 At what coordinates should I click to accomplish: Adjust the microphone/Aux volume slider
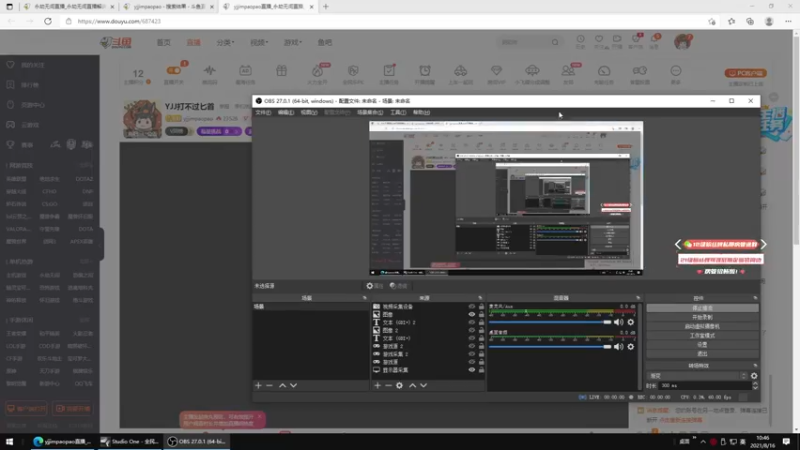coord(550,322)
